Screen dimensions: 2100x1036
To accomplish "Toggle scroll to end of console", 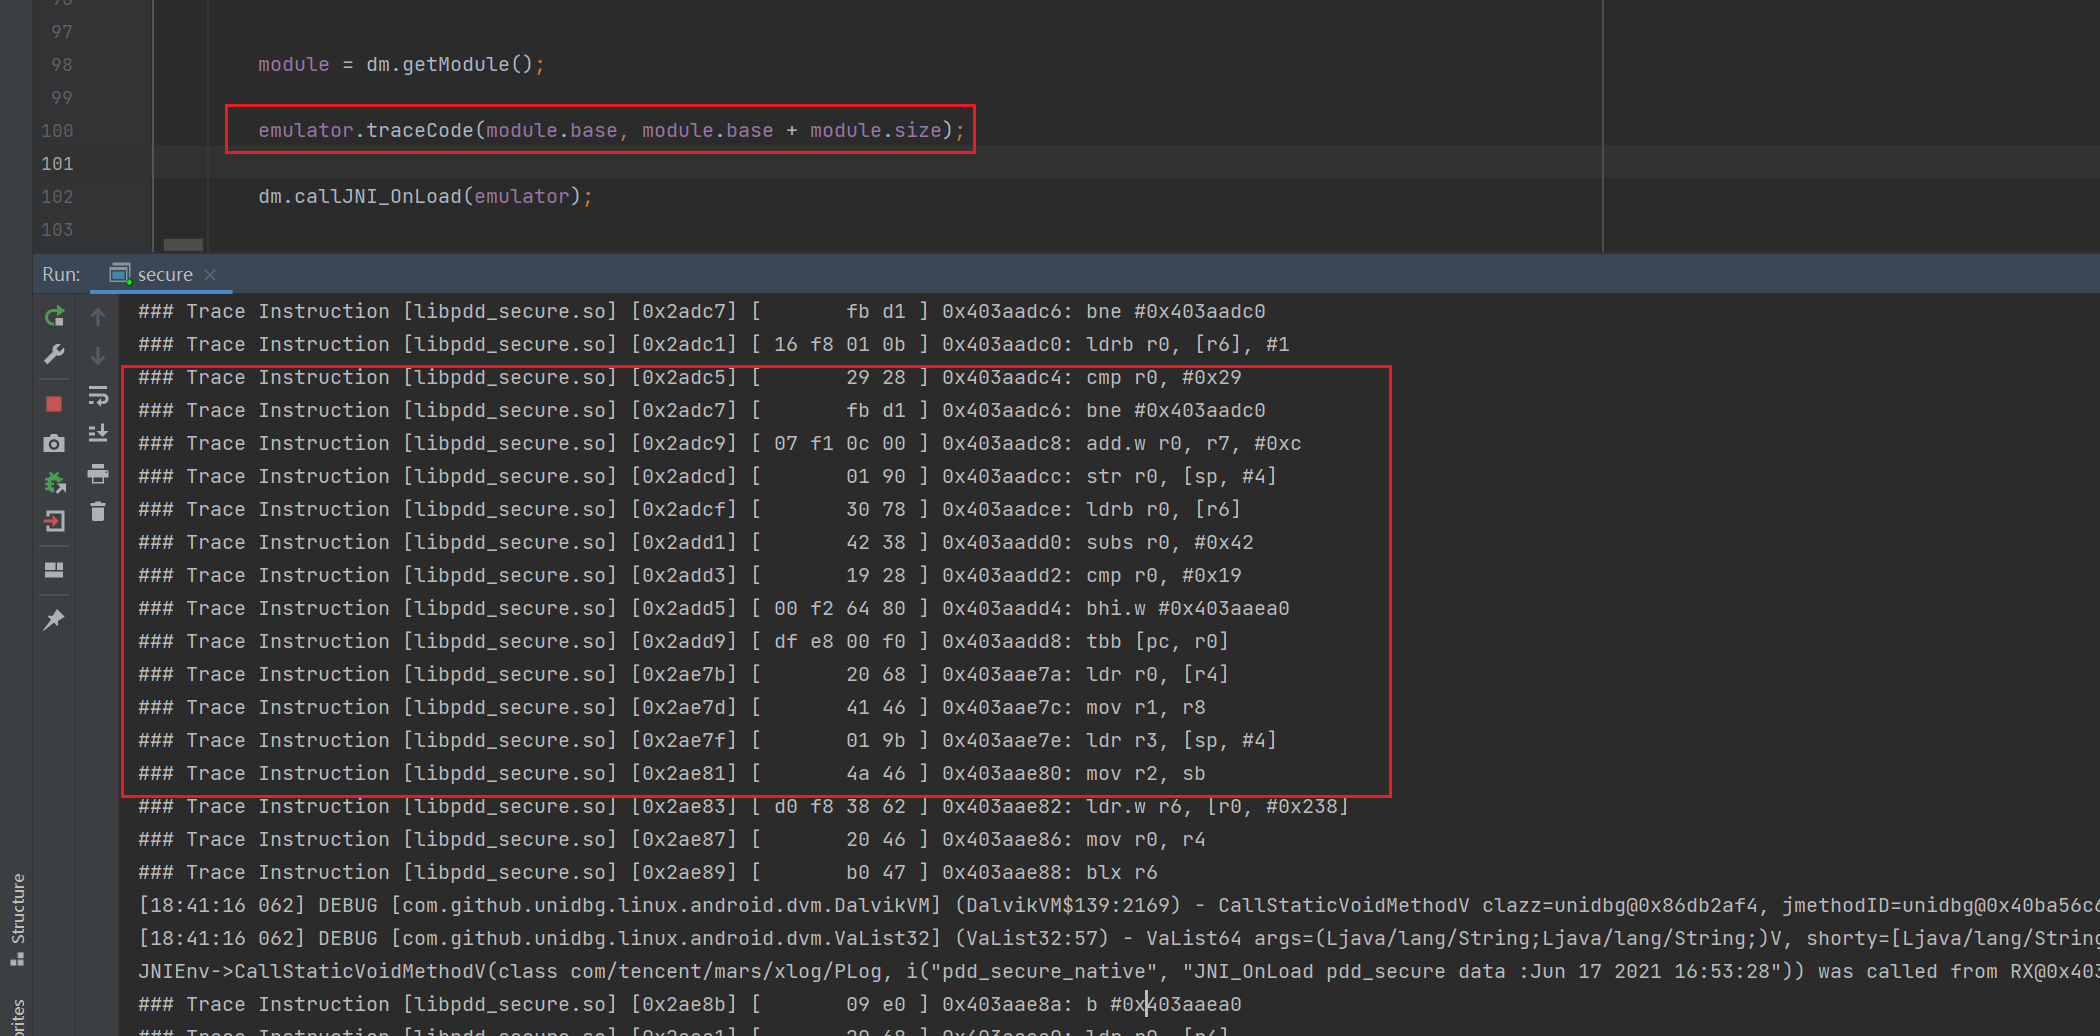I will pyautogui.click(x=98, y=434).
